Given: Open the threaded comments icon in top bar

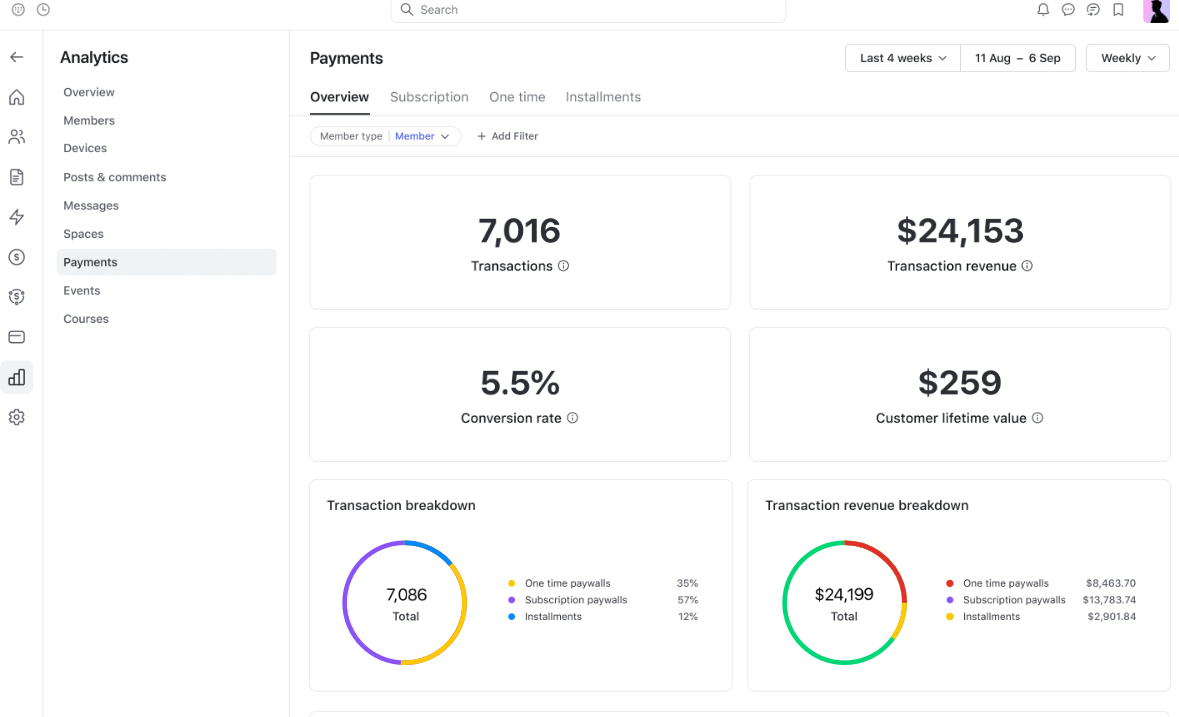Looking at the screenshot, I should tap(1093, 10).
